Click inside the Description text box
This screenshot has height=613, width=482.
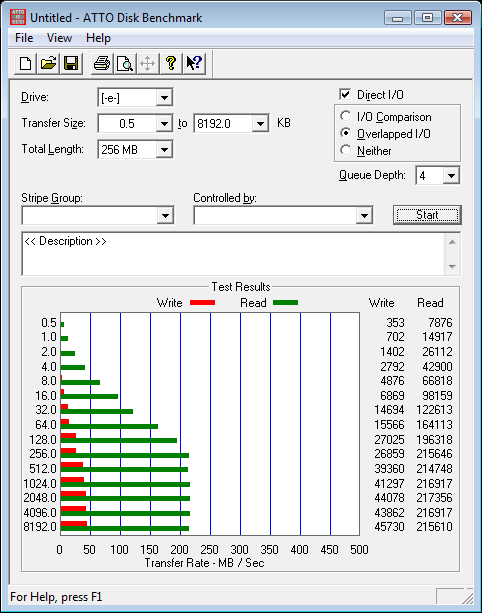pos(234,254)
